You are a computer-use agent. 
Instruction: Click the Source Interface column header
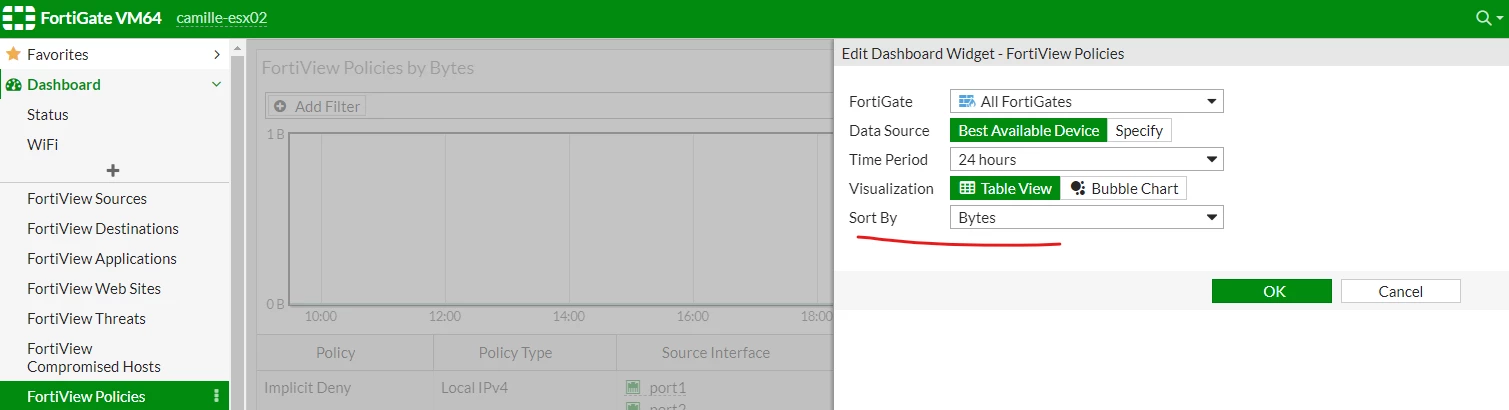pos(716,353)
